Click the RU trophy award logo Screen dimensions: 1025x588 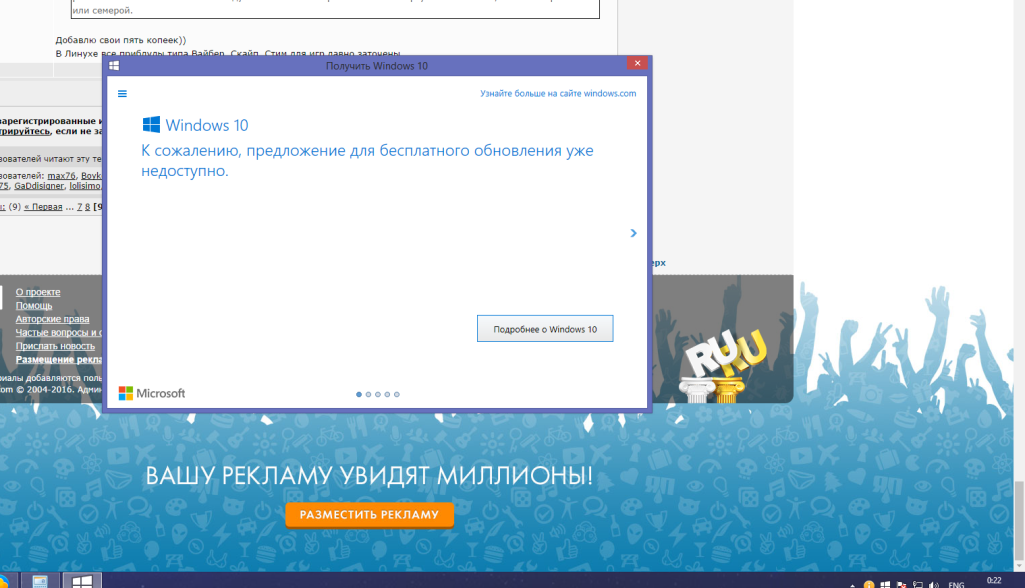pos(722,365)
